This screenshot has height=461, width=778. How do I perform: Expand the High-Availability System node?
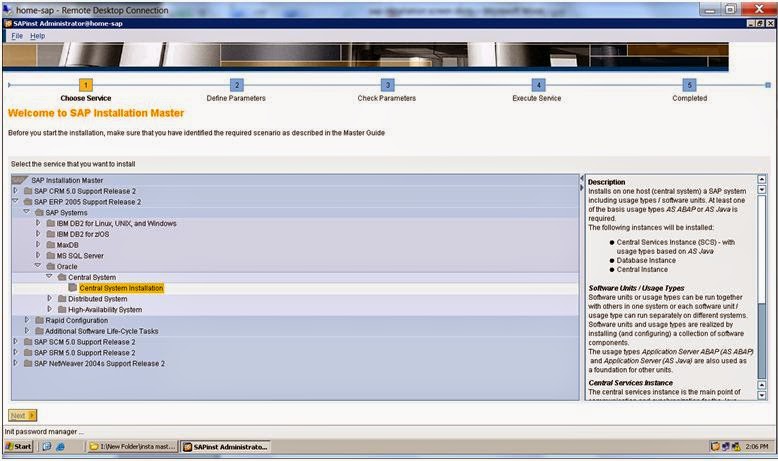[x=50, y=309]
